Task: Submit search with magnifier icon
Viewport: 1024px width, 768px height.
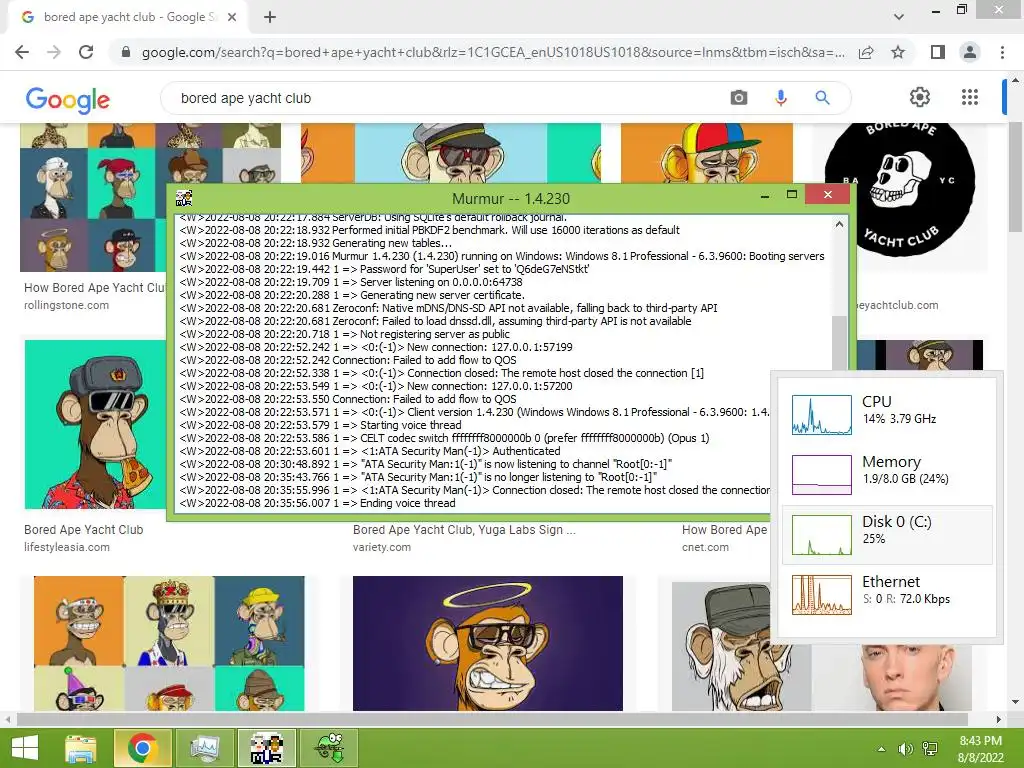Action: 822,98
